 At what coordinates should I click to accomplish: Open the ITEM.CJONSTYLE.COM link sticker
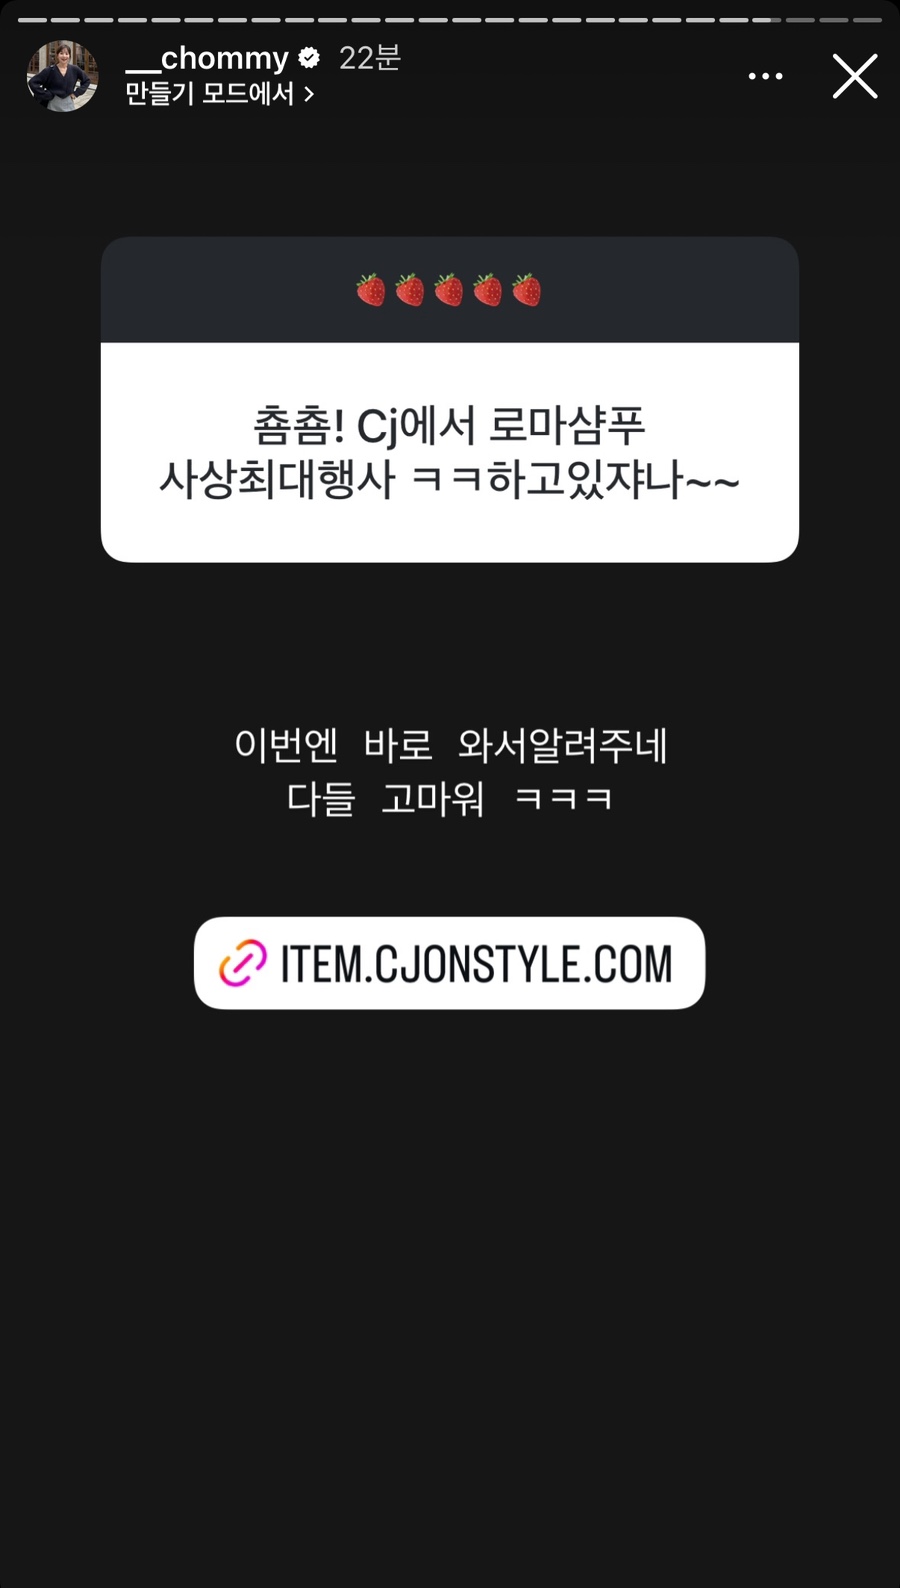449,963
